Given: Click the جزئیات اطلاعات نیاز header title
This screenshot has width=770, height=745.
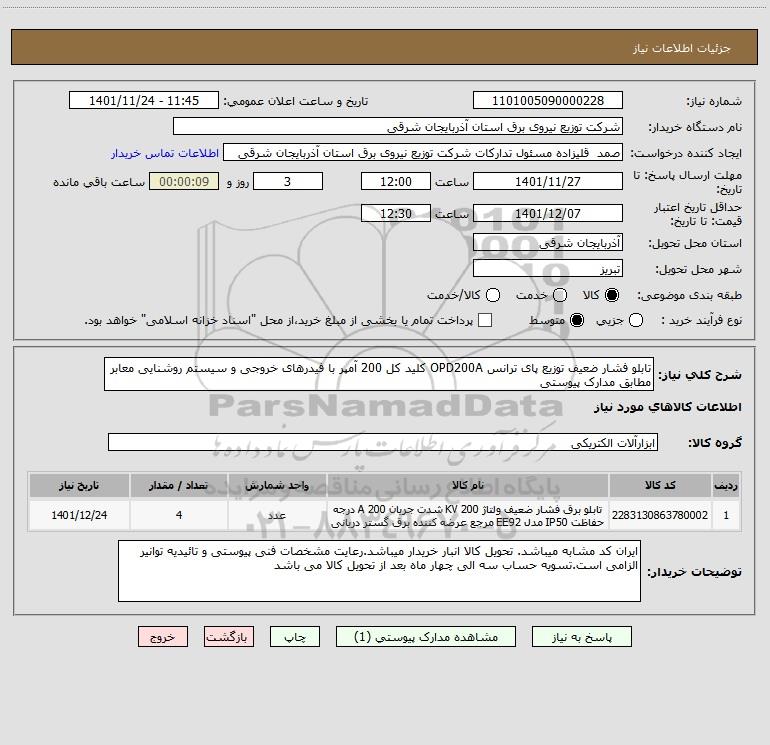Looking at the screenshot, I should [x=682, y=48].
